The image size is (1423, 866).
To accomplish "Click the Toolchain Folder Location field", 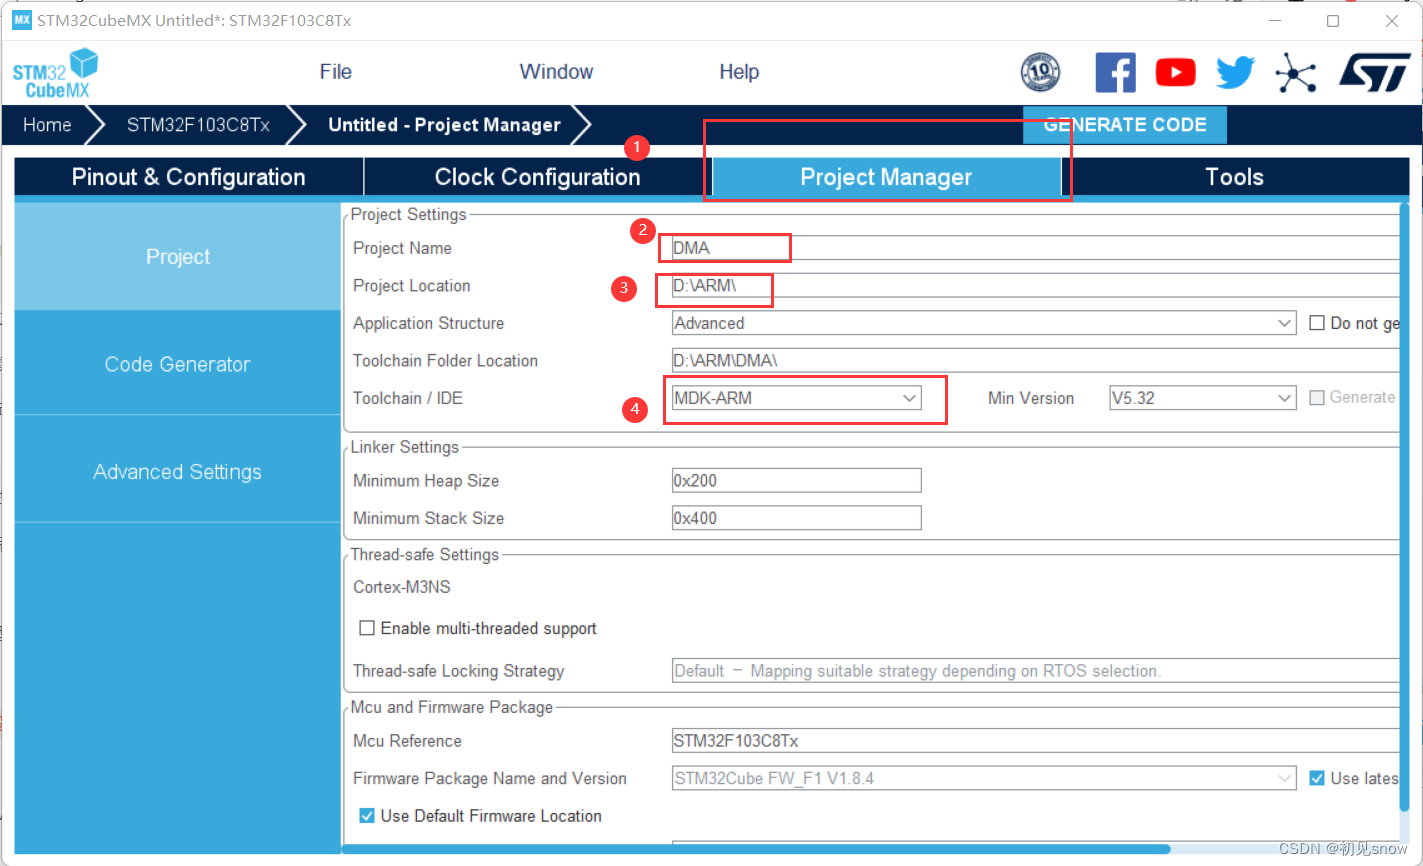I will [x=1035, y=361].
